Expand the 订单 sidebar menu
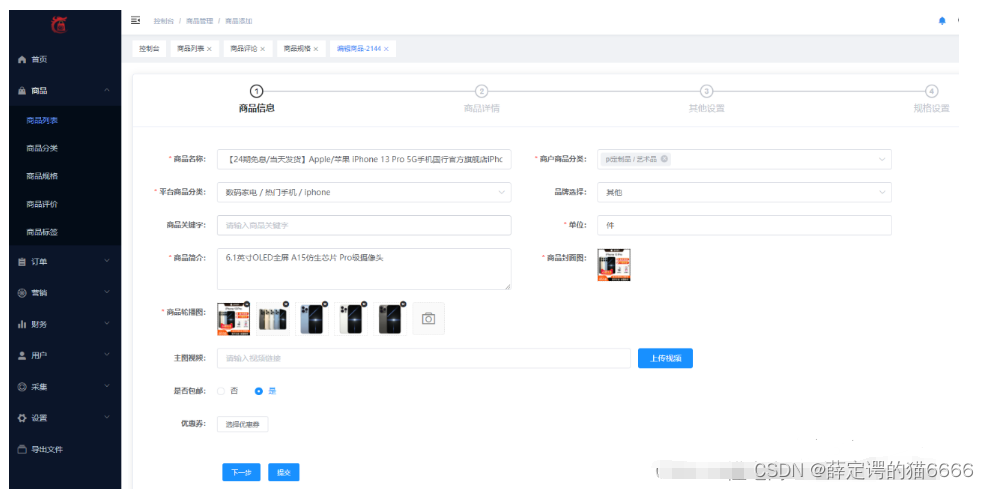 (65, 261)
